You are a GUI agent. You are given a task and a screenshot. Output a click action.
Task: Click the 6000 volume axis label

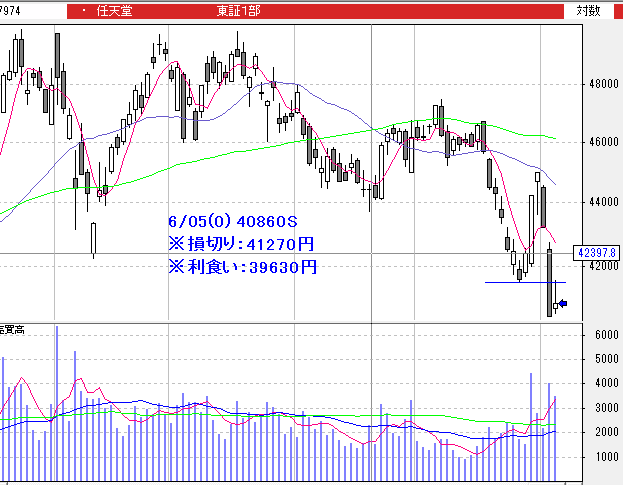tap(605, 336)
